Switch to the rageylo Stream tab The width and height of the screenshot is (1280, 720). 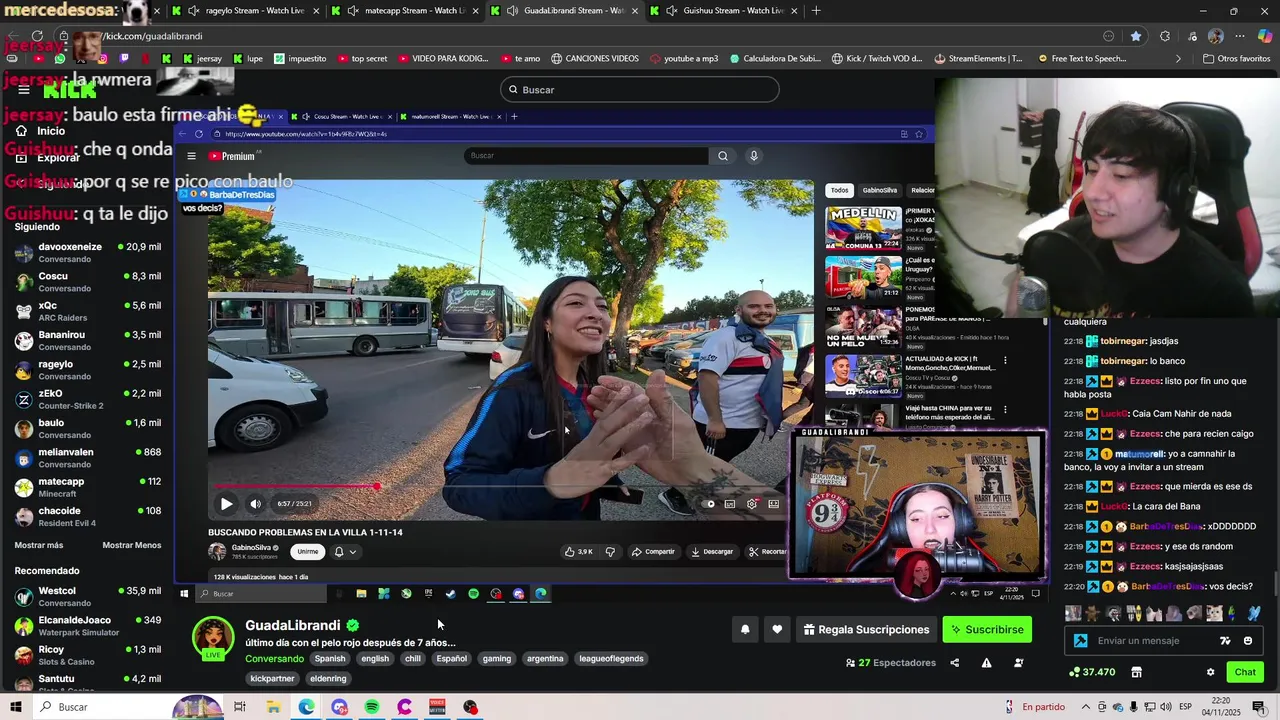(x=245, y=11)
